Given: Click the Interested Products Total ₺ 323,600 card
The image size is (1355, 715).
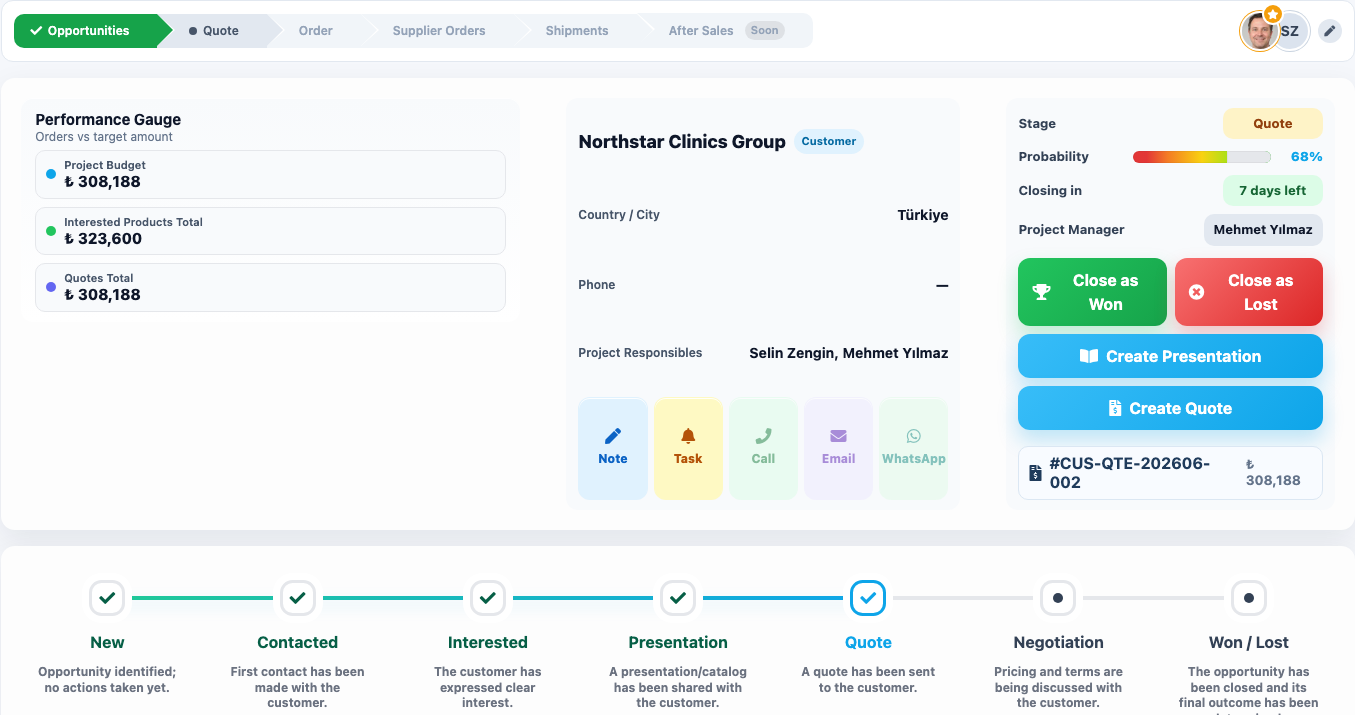Looking at the screenshot, I should click(x=270, y=231).
